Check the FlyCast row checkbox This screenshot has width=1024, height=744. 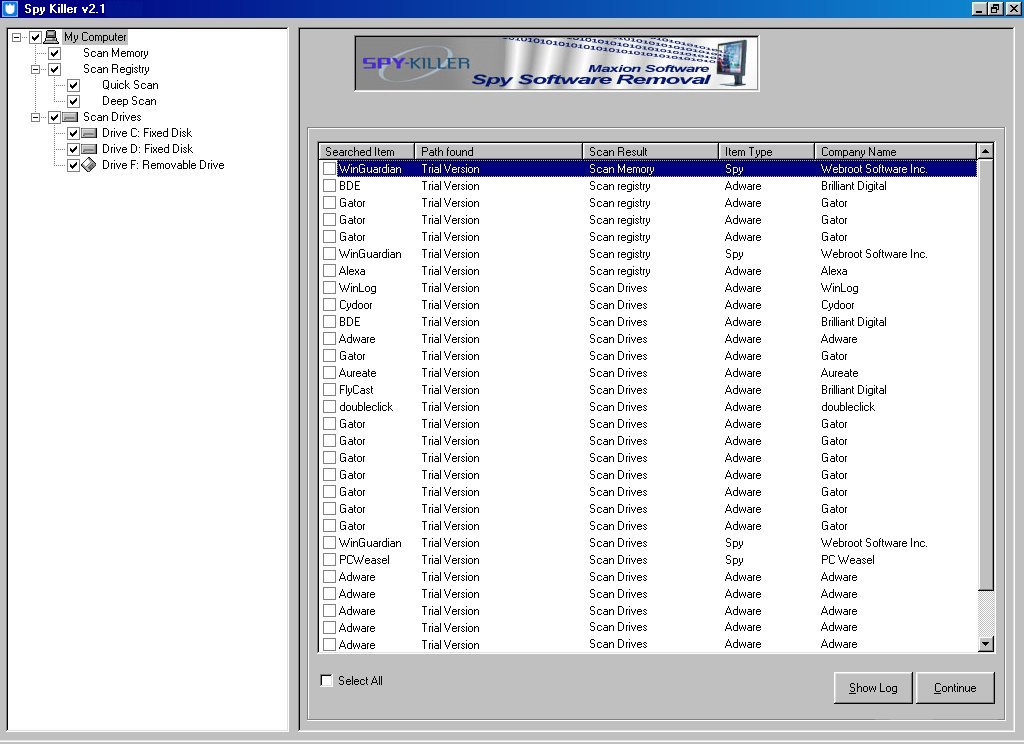click(x=329, y=389)
